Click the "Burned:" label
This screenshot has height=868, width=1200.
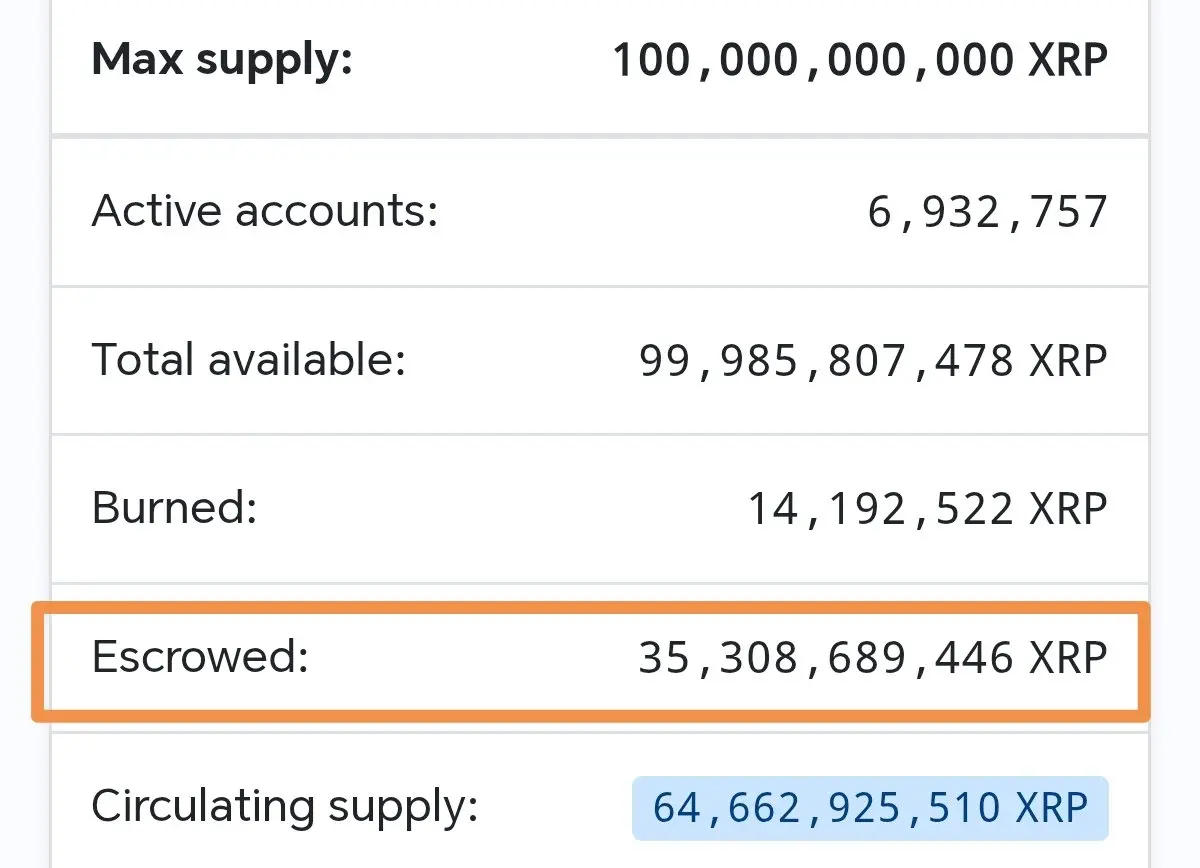point(175,508)
